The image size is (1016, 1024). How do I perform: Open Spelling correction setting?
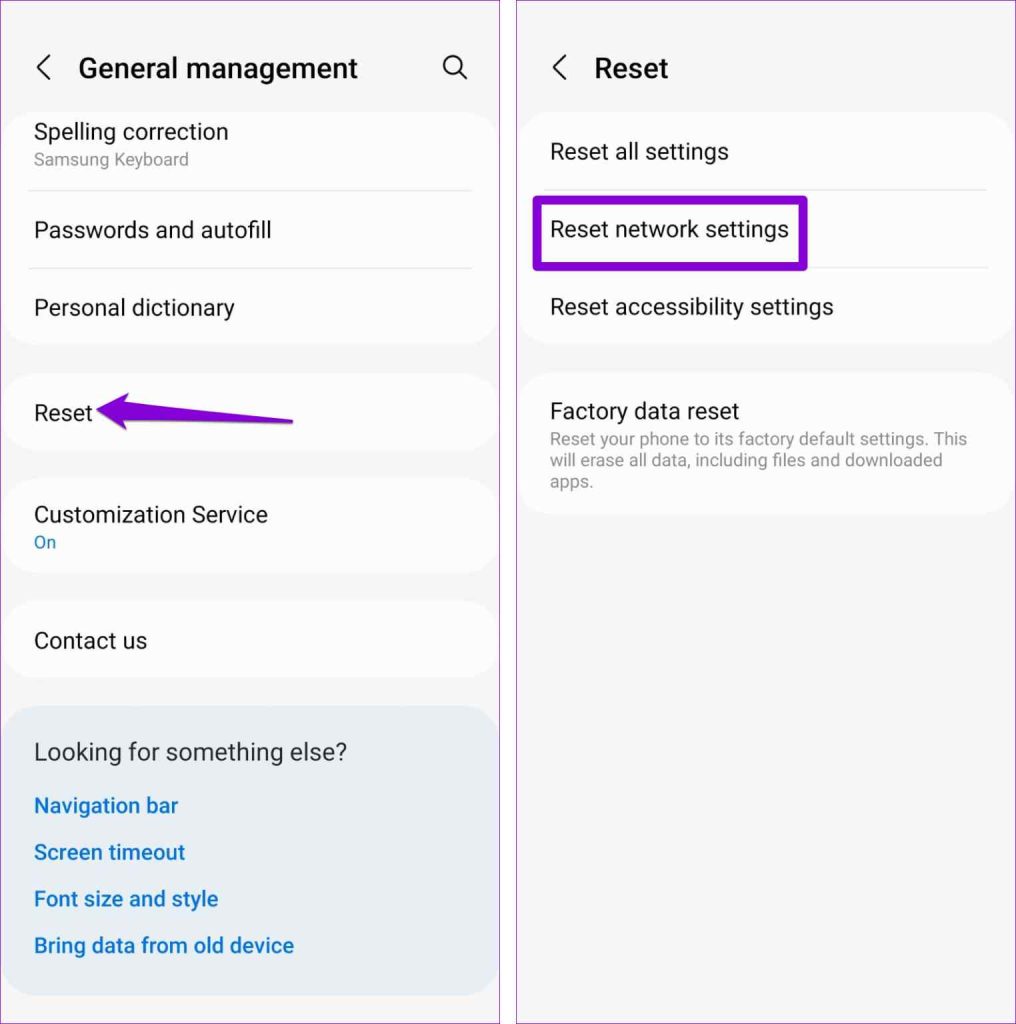click(131, 144)
